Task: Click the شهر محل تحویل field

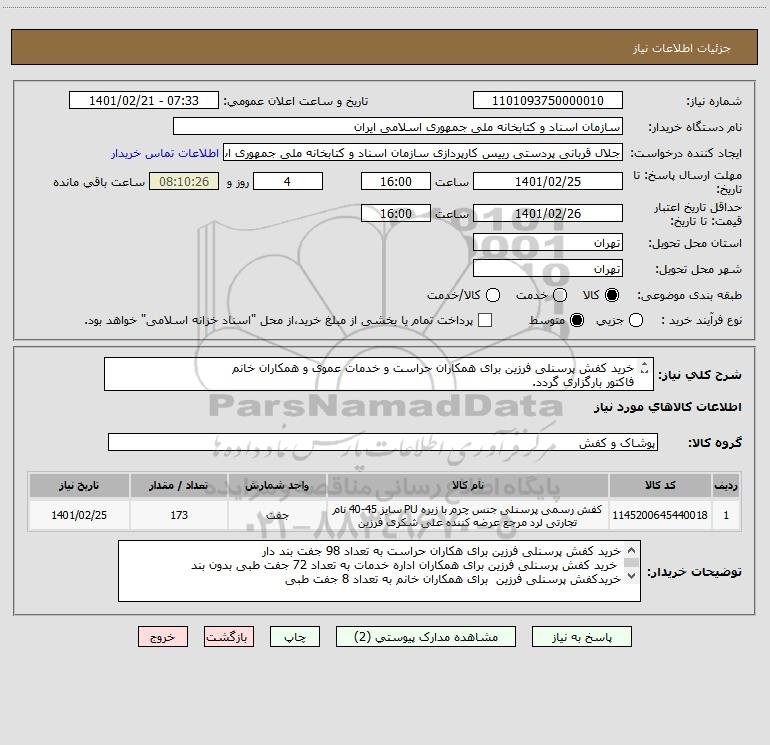Action: click(548, 269)
